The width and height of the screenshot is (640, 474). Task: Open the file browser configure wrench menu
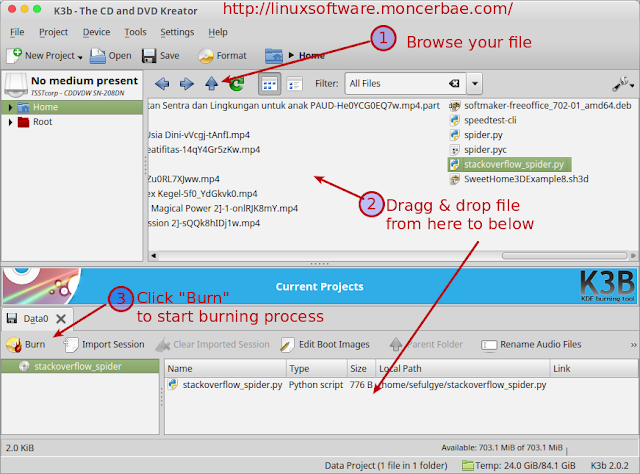(x=623, y=84)
